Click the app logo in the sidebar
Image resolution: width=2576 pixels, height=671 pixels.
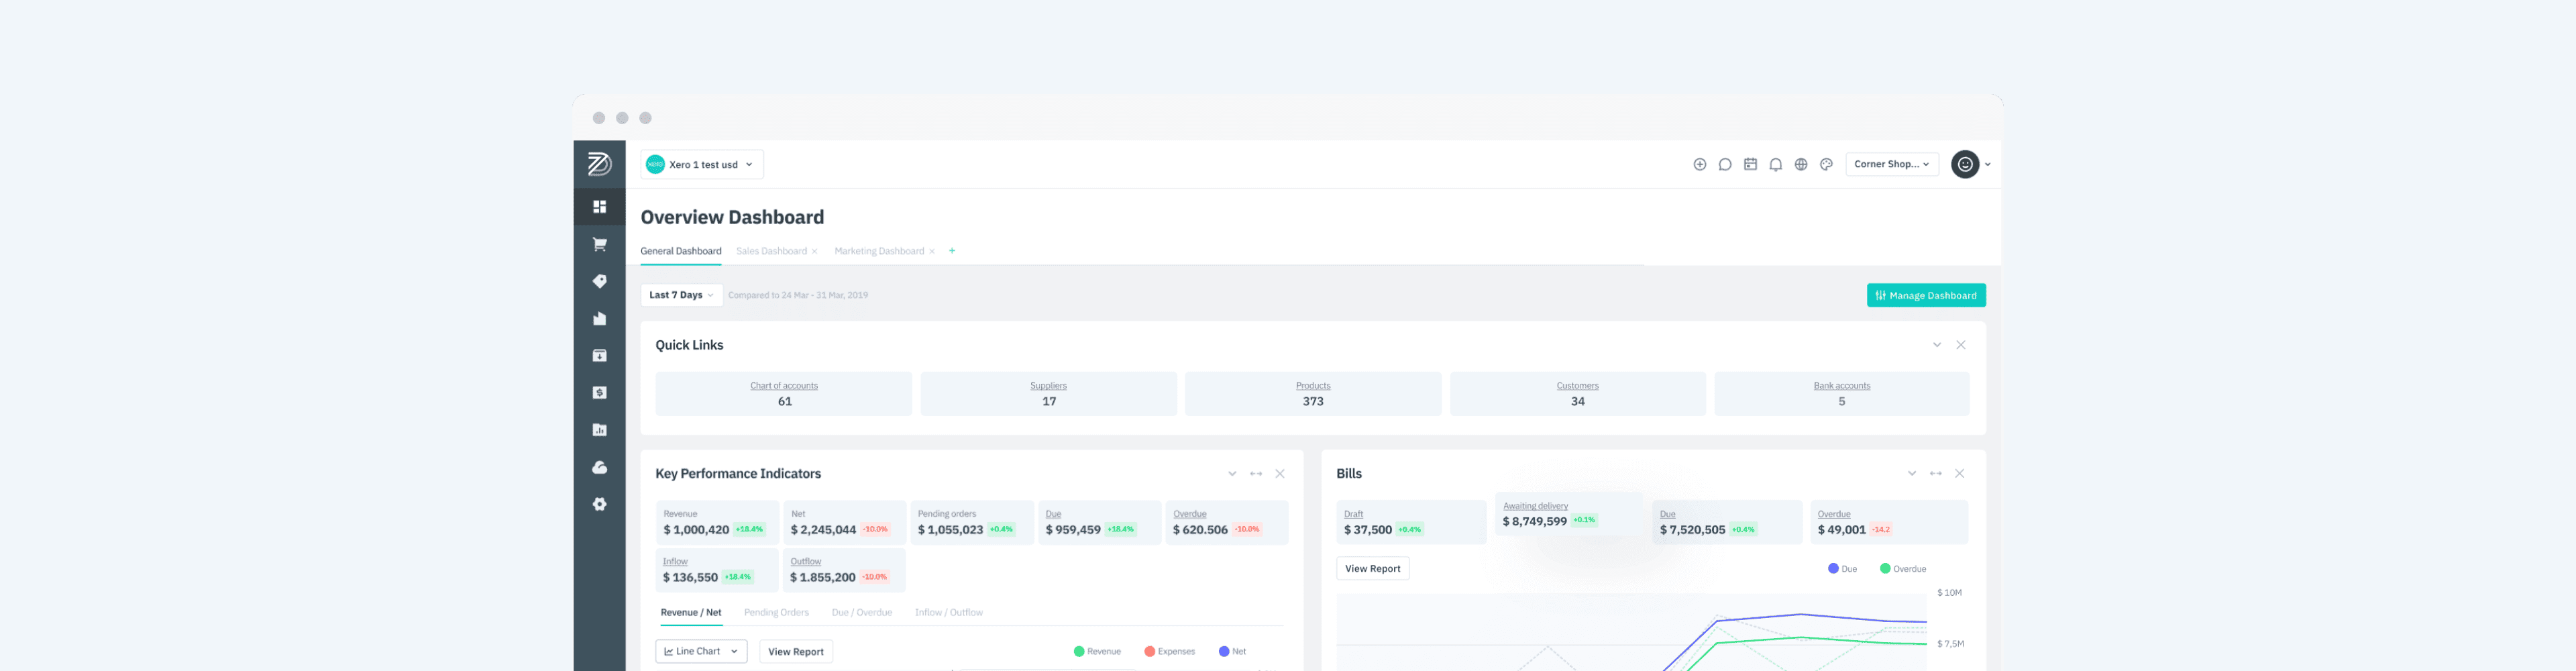[x=599, y=164]
